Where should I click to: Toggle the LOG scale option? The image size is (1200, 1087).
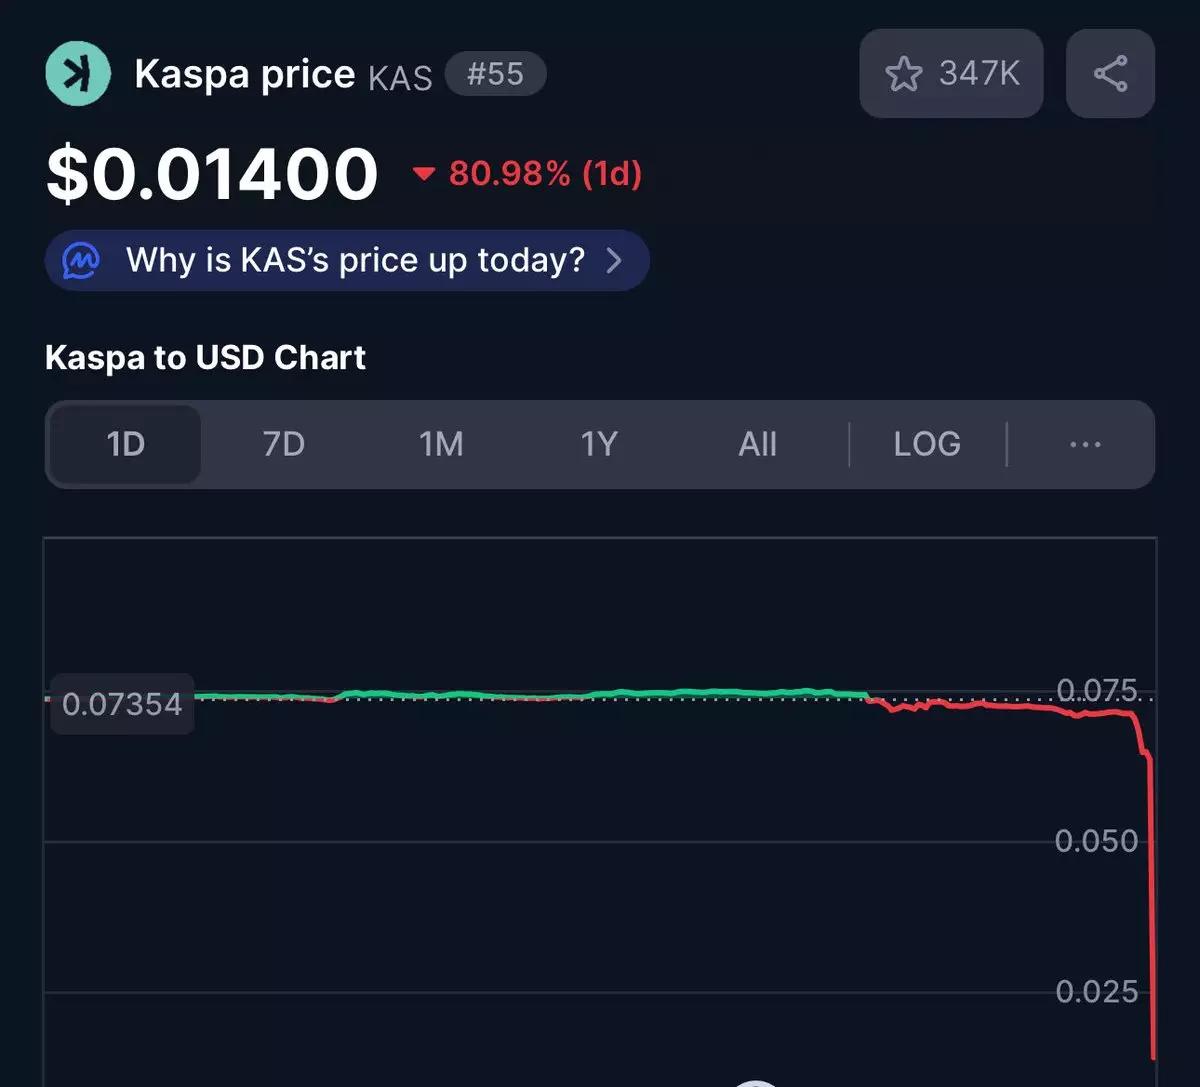coord(927,444)
